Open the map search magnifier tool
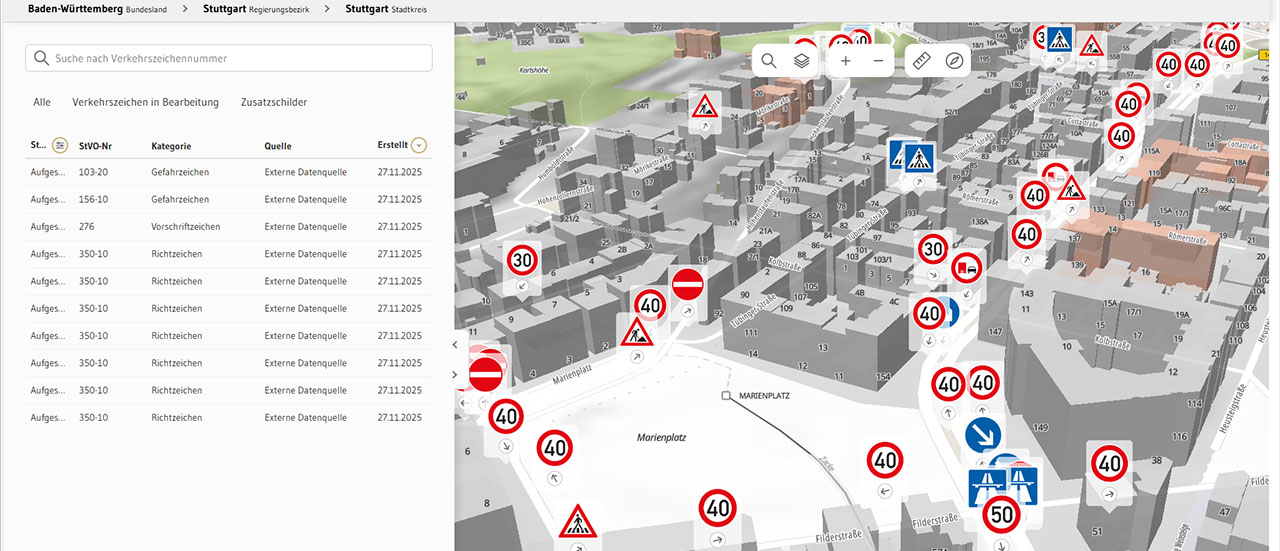The image size is (1280, 551). 769,60
